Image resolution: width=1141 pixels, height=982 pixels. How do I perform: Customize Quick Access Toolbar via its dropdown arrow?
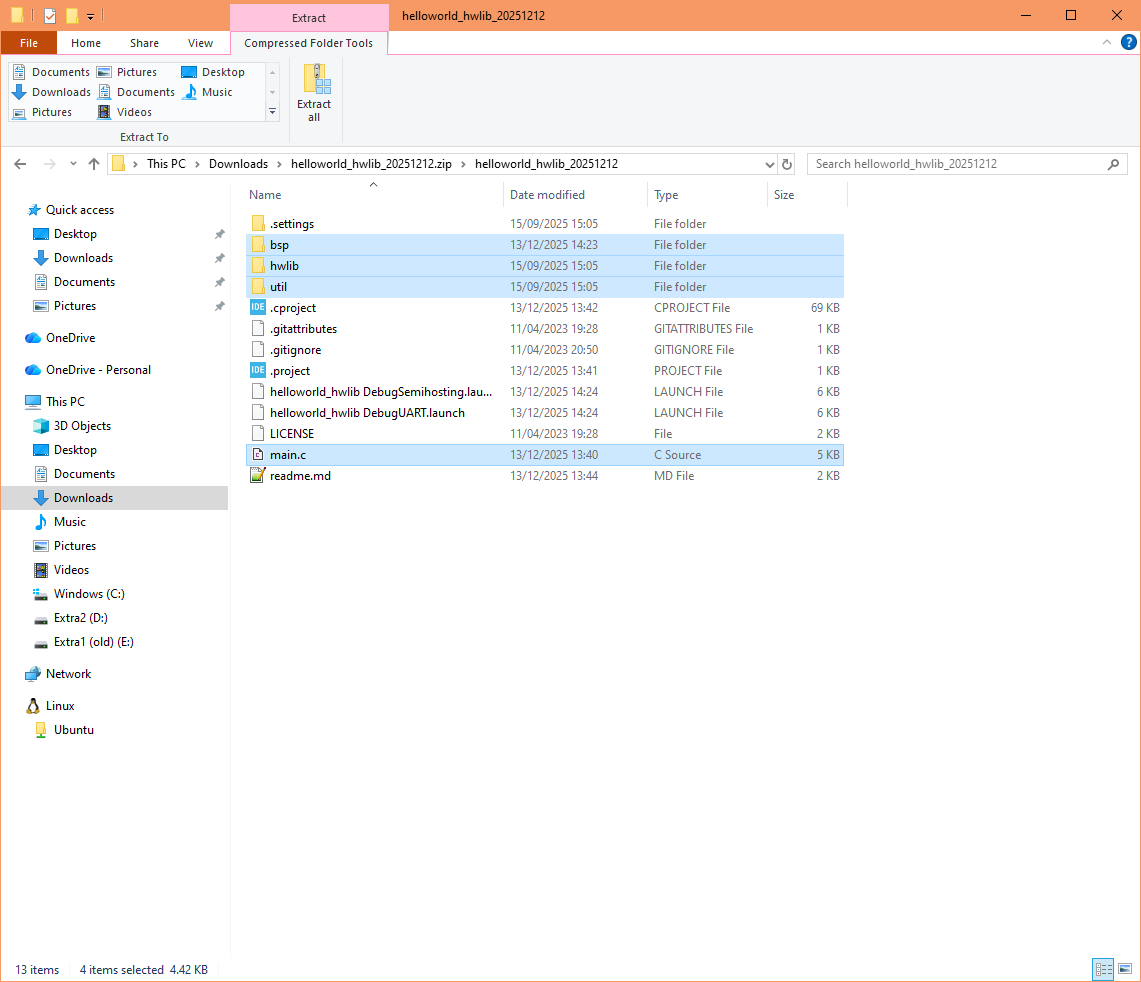90,15
